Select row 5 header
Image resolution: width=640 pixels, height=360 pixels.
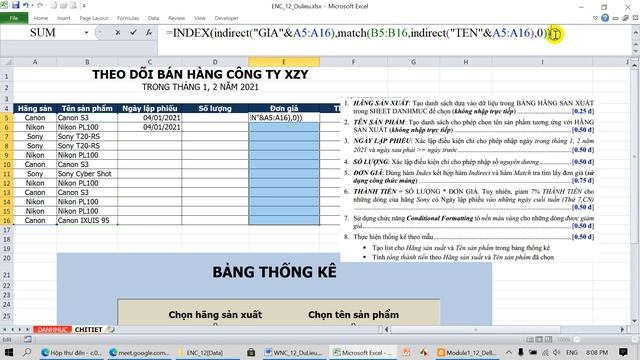(x=7, y=118)
